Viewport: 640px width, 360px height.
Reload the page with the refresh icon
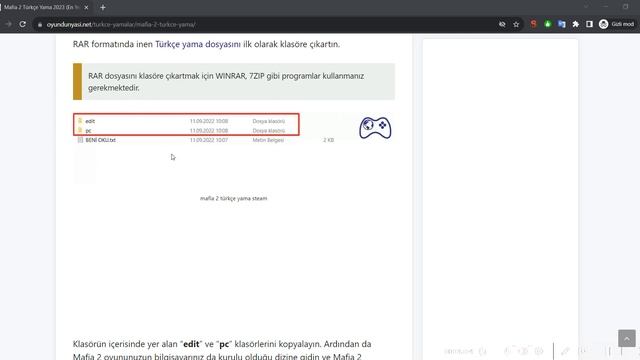[x=23, y=24]
